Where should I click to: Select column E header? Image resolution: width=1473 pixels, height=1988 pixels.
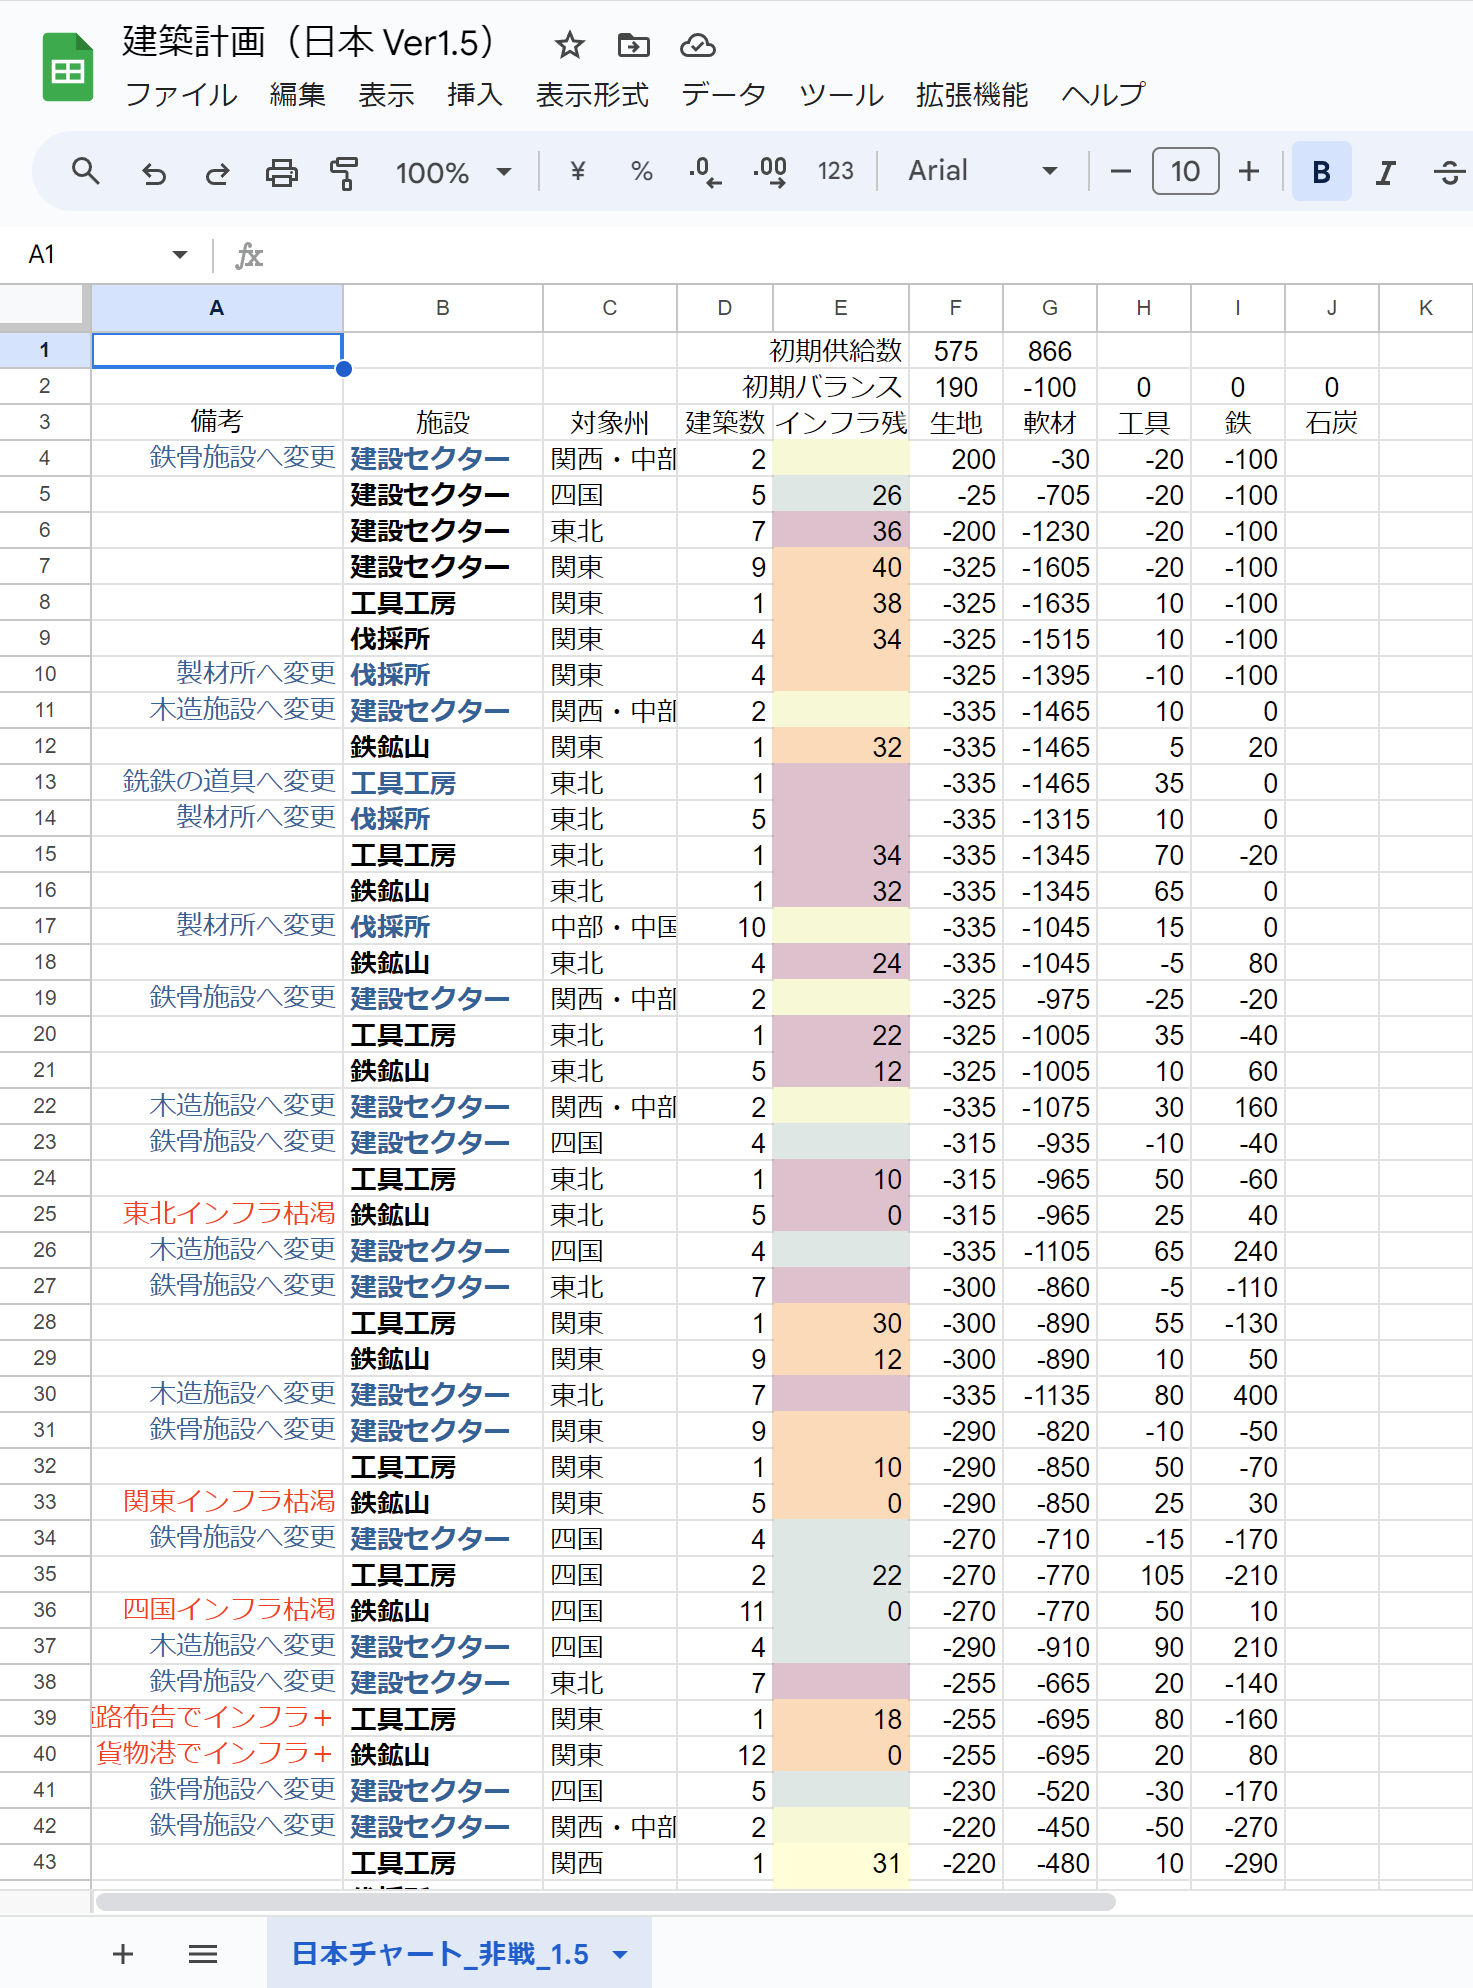[841, 308]
